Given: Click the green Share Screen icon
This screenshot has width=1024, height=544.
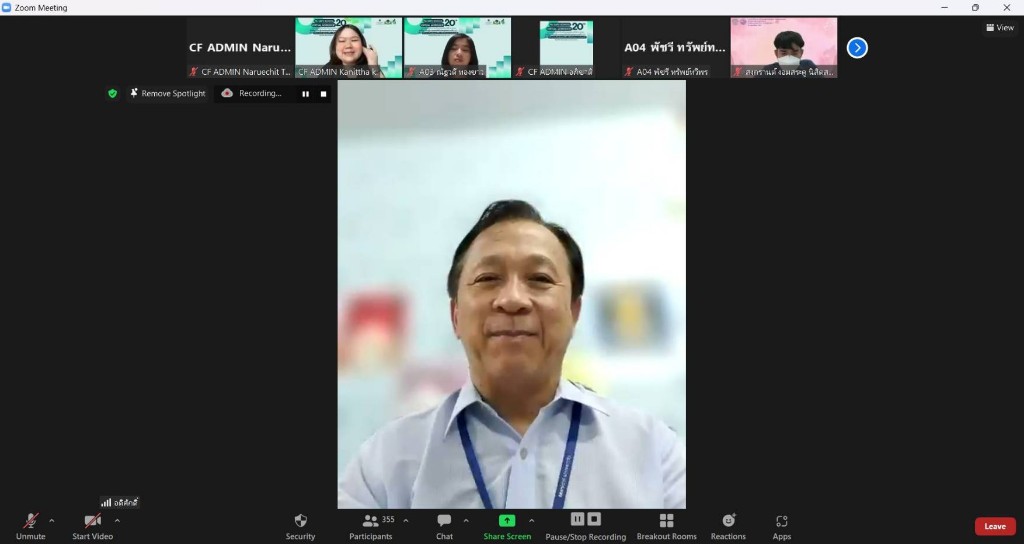Looking at the screenshot, I should click(507, 520).
